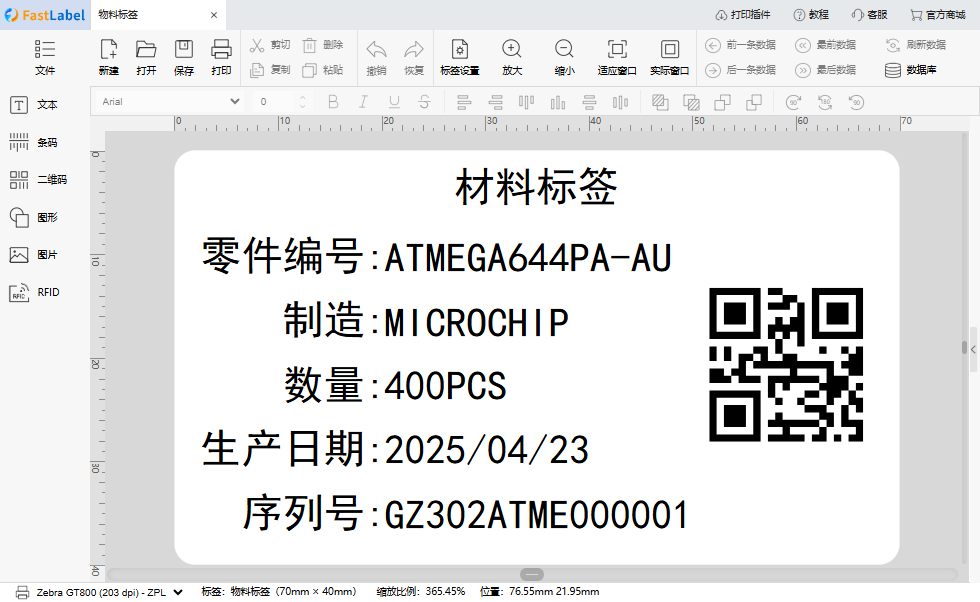Go to next record 后一条数据
Image resolution: width=980 pixels, height=602 pixels.
(741, 70)
